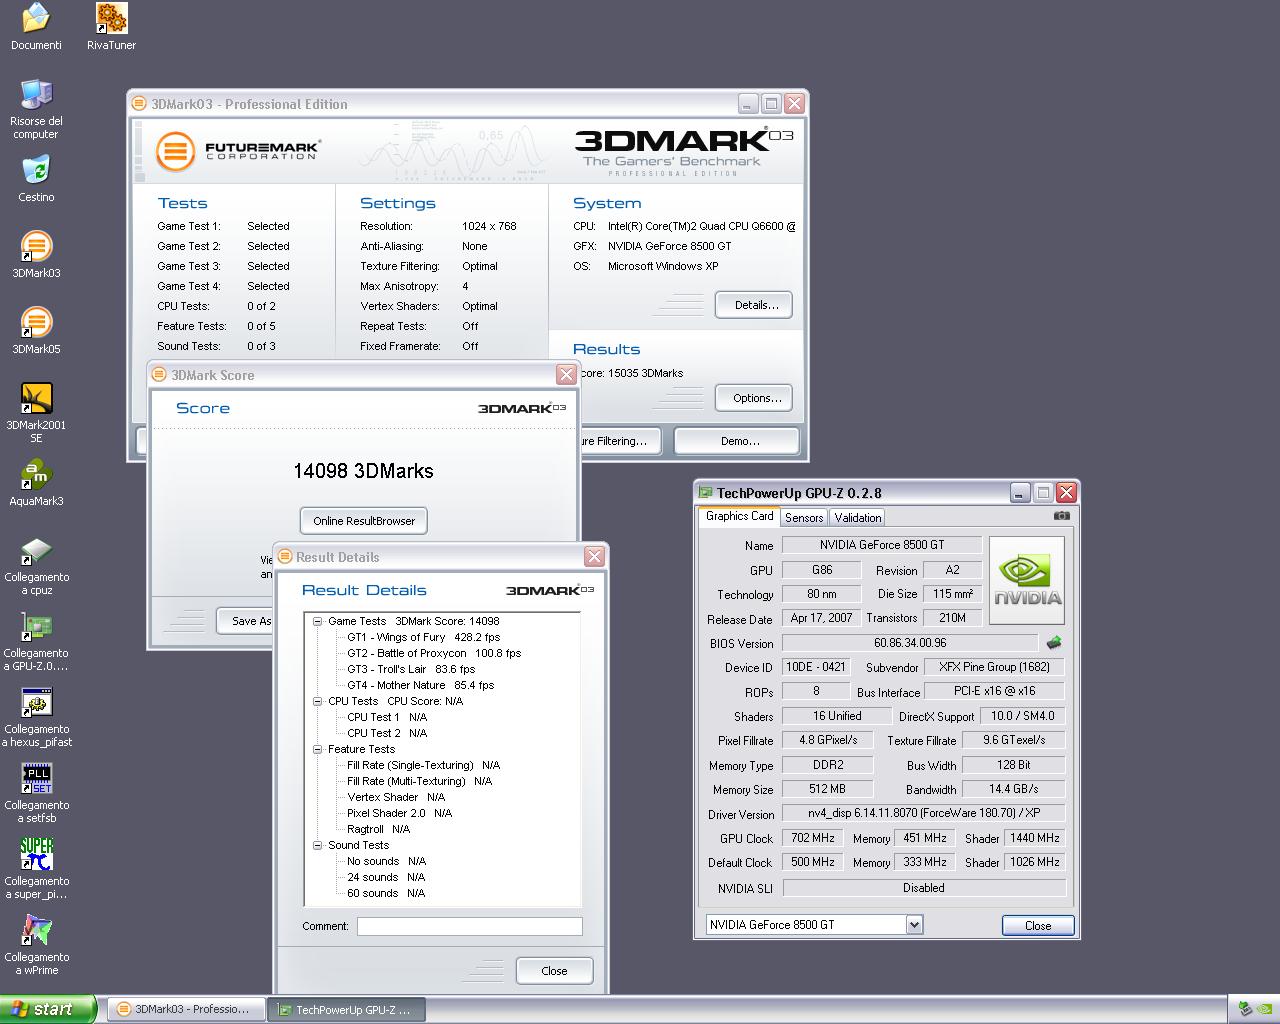
Task: Open the GPU-Z shortcut on the desktop
Action: [36, 626]
